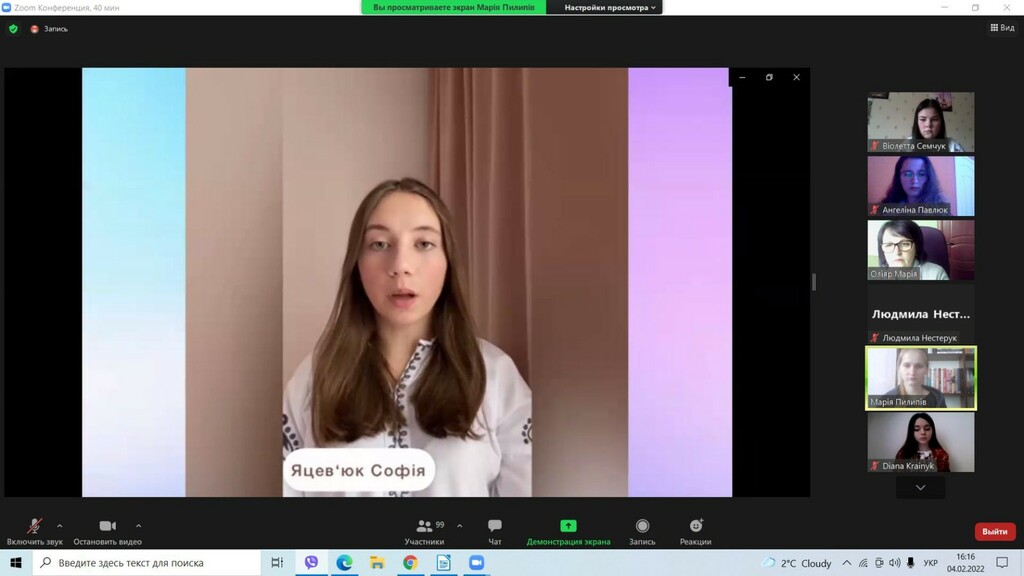
Task: Click the green Share Screen icon
Action: coord(568,526)
